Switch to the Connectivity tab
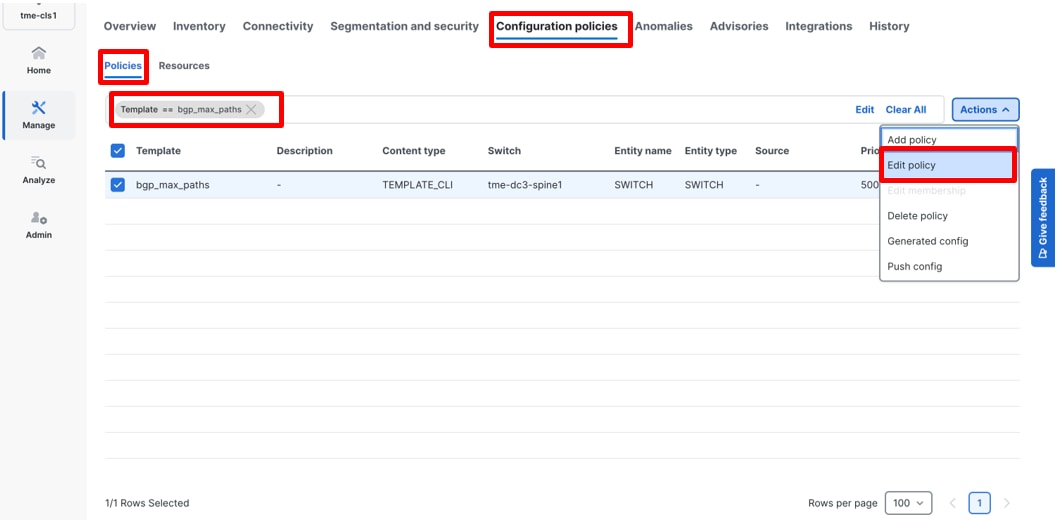The height and width of the screenshot is (520, 1057). point(278,26)
